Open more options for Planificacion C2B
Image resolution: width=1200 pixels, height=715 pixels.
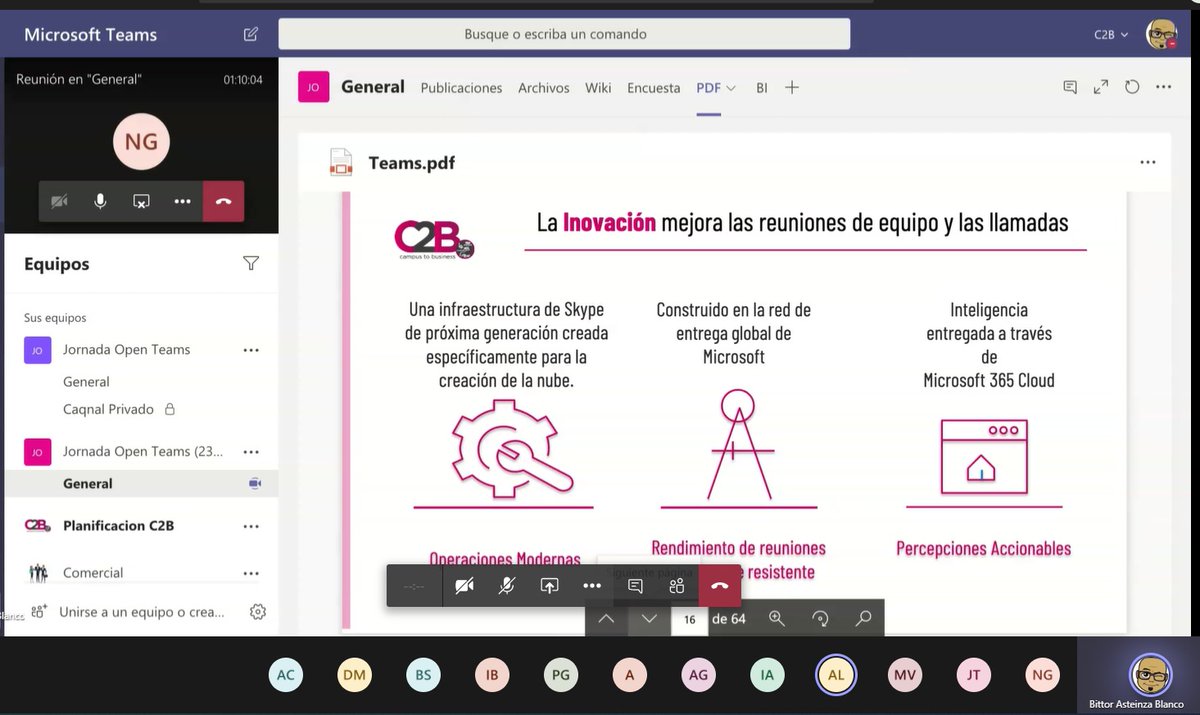click(x=251, y=526)
